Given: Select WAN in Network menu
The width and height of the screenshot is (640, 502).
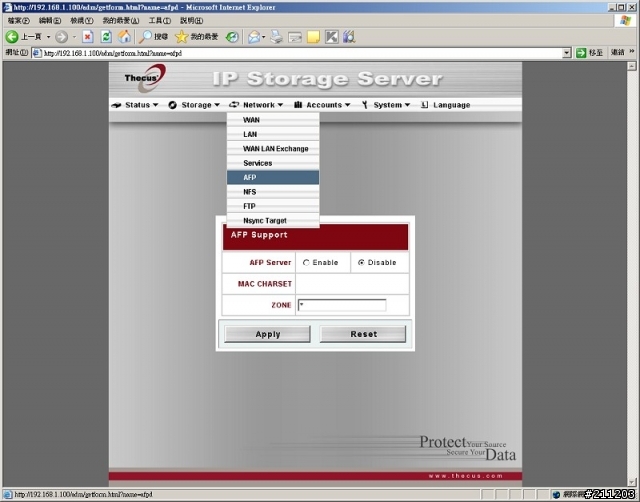Looking at the screenshot, I should 273,120.
